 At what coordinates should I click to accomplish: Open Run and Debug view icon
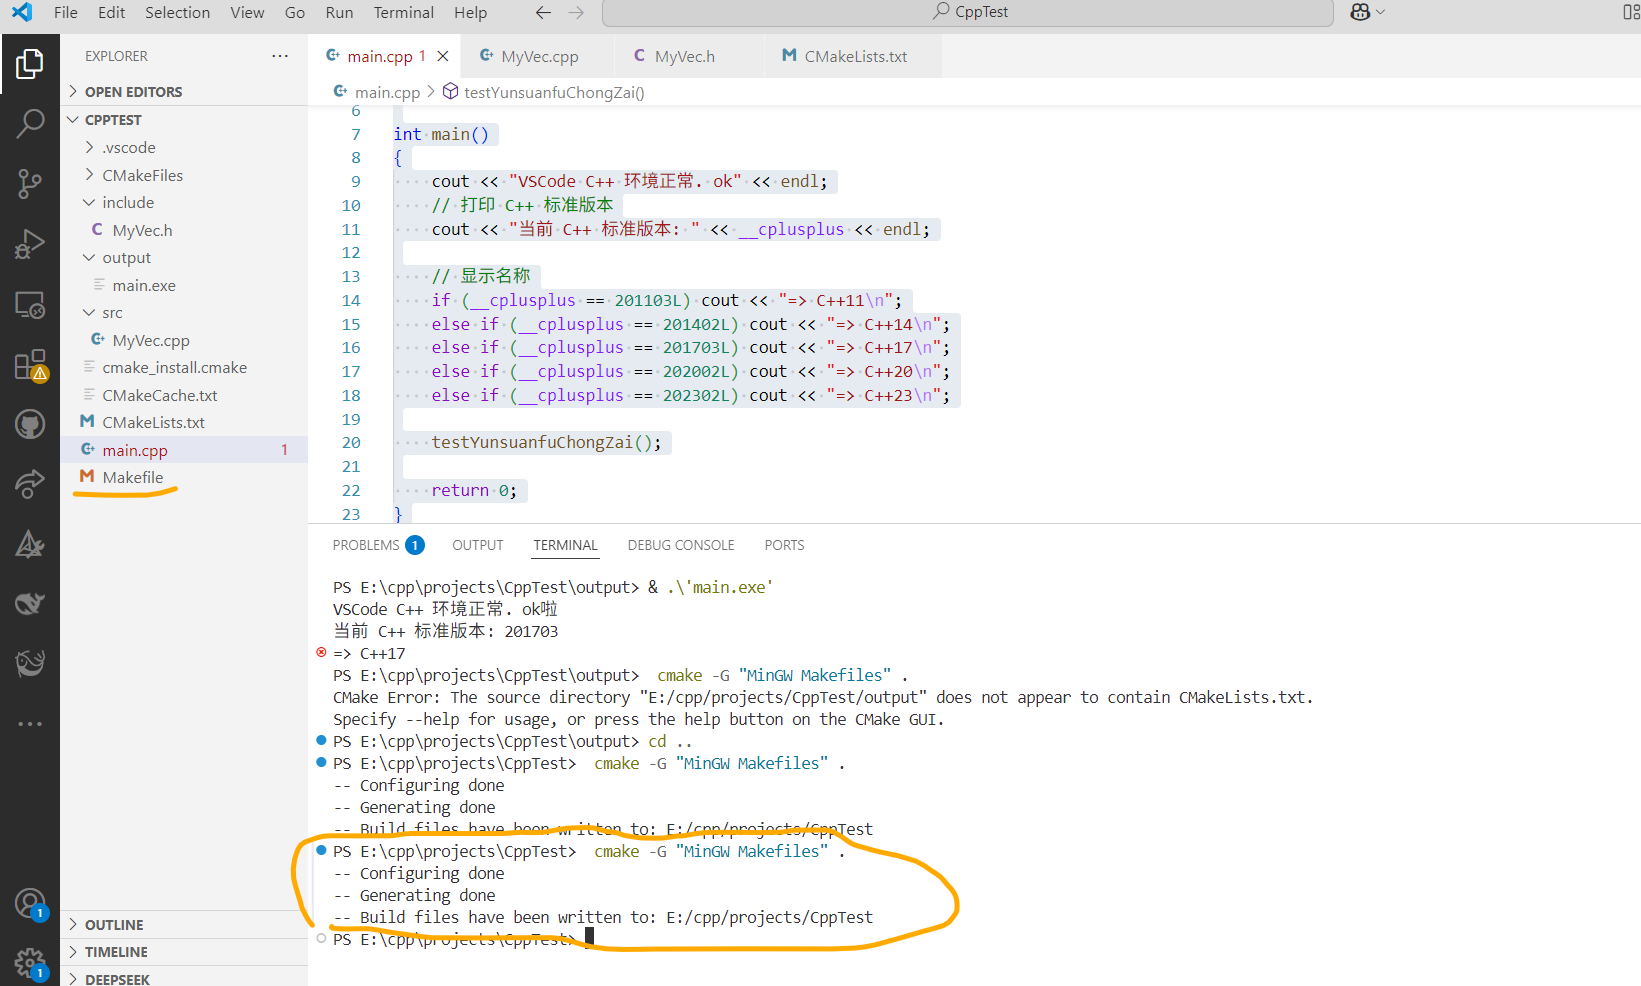point(30,244)
